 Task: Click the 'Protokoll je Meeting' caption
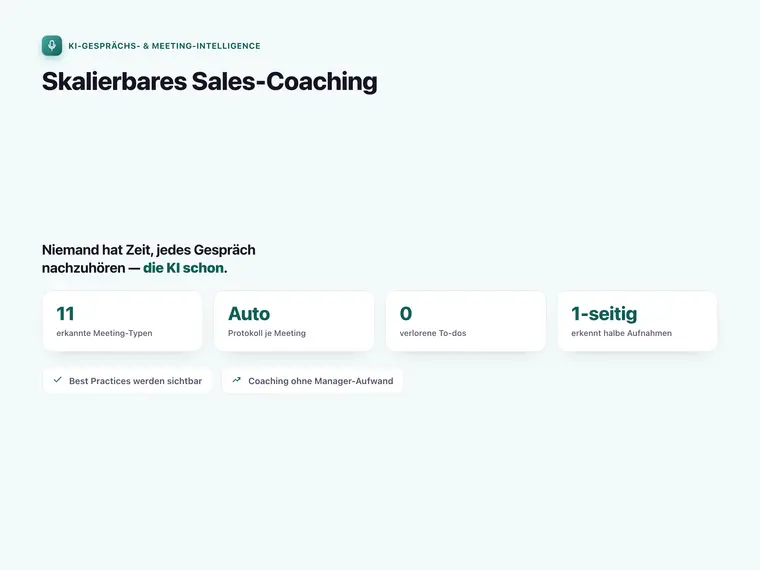267,333
